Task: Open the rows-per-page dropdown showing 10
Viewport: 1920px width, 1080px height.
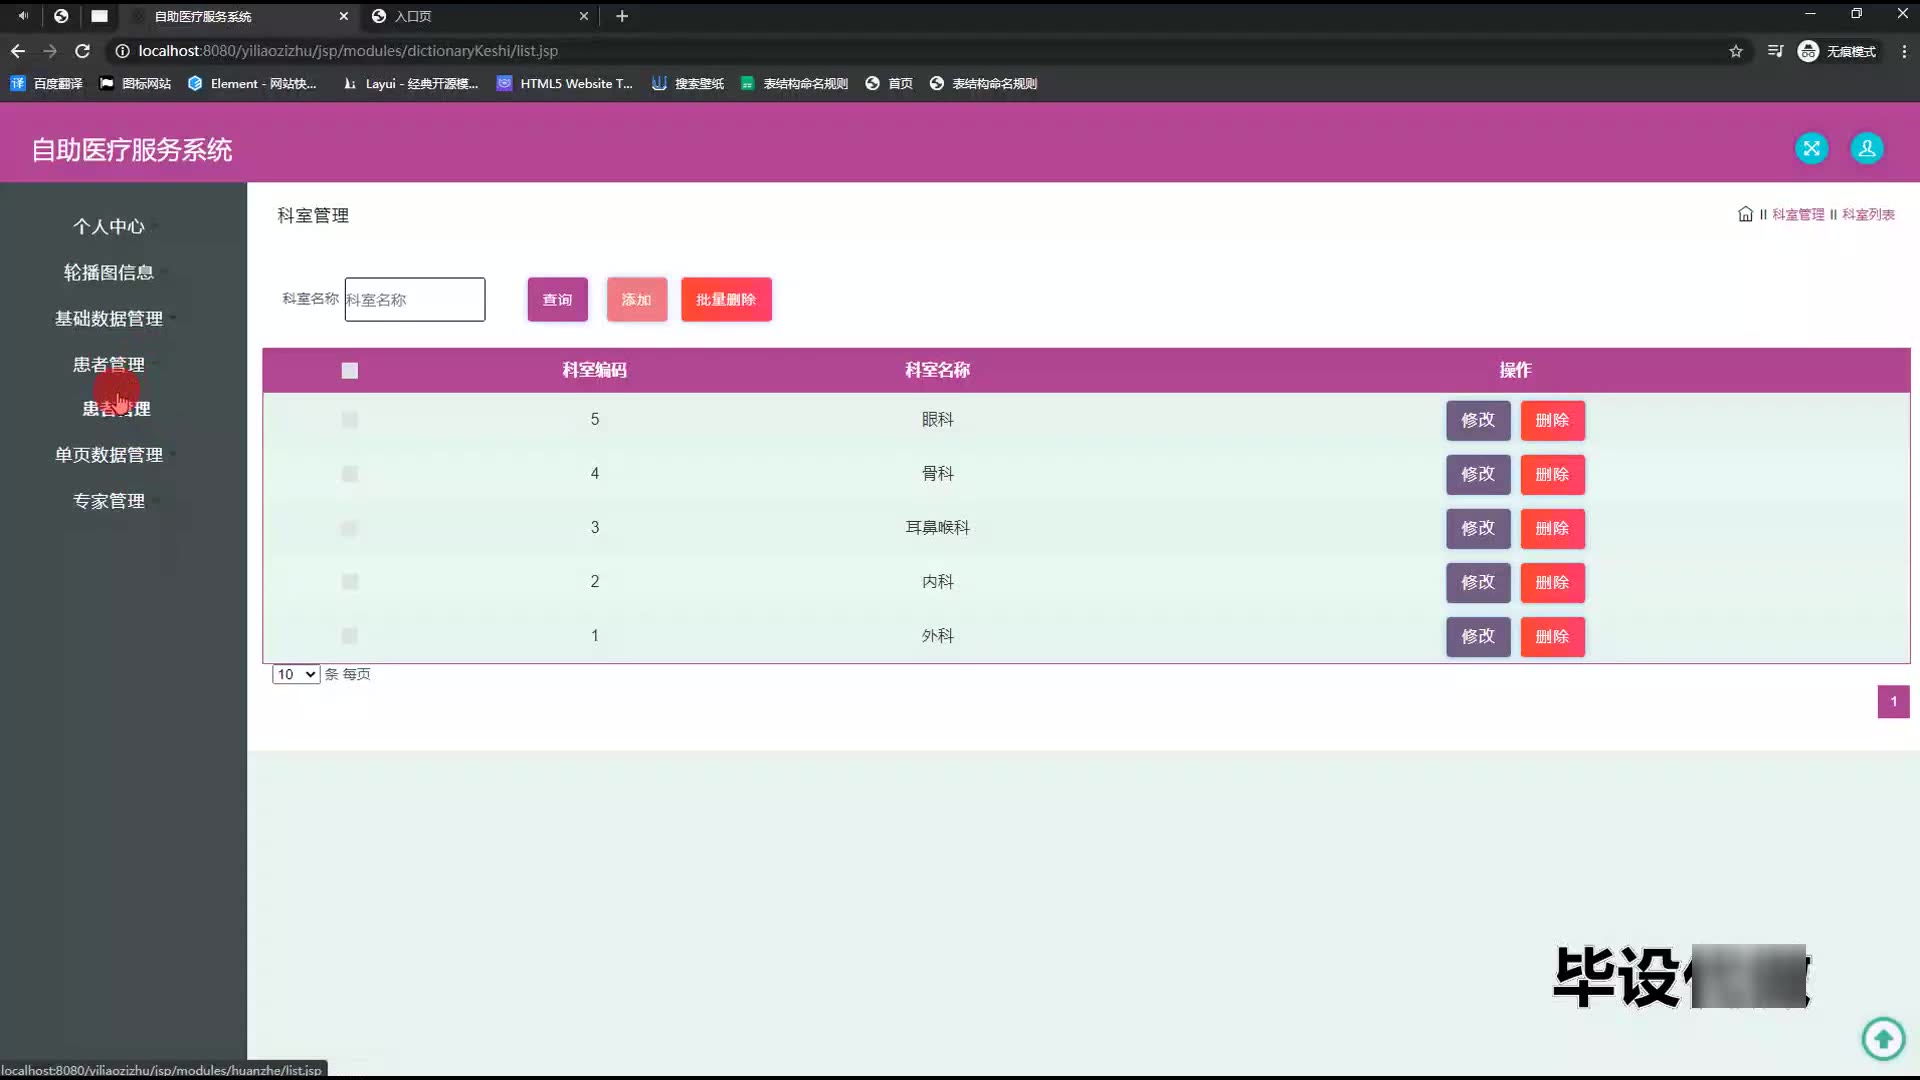Action: [296, 675]
